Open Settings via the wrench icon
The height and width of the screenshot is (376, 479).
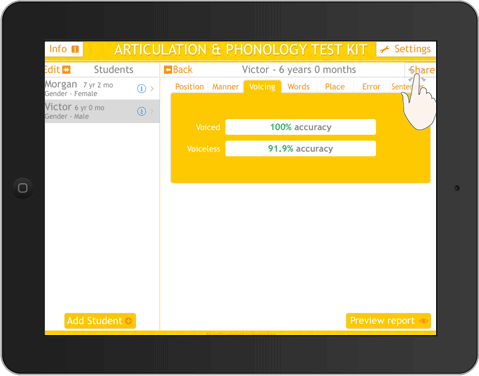click(x=385, y=49)
